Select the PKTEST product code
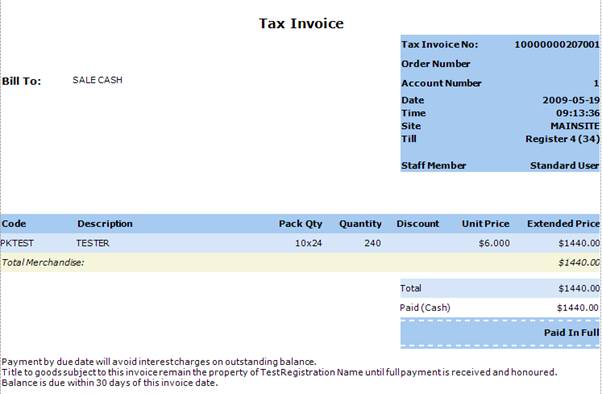 pyautogui.click(x=17, y=243)
